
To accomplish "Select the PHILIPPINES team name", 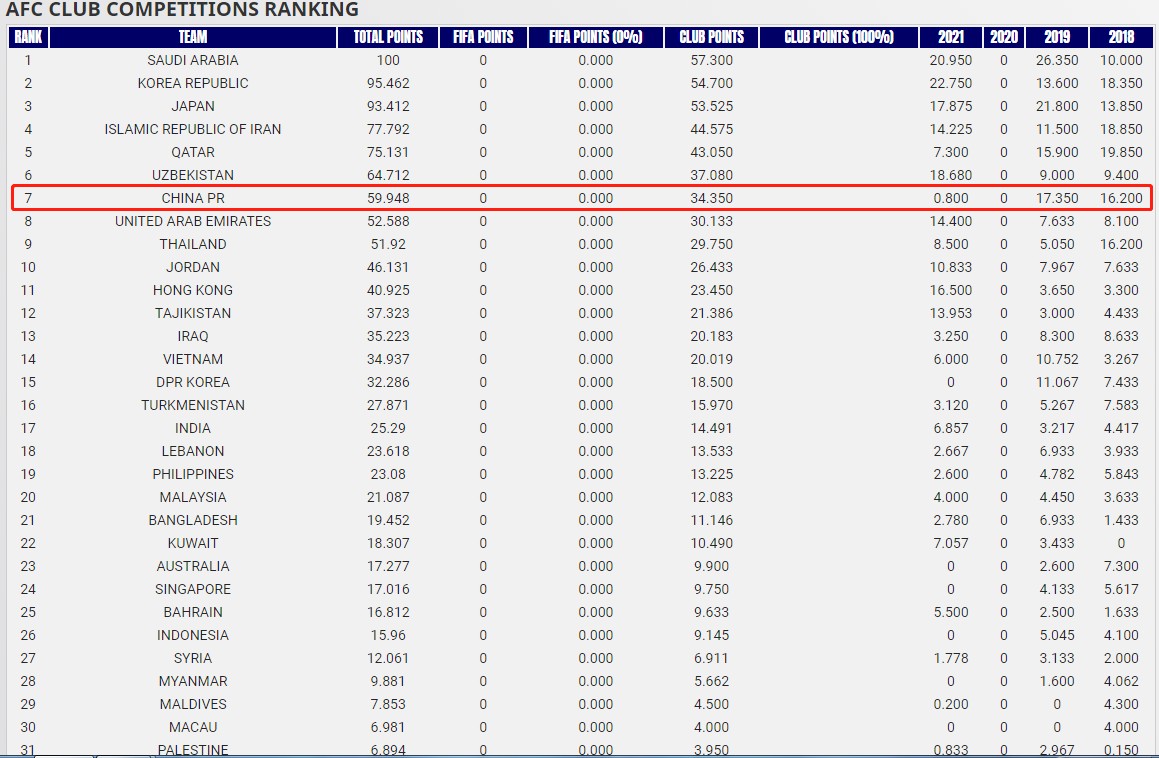I will pos(193,473).
